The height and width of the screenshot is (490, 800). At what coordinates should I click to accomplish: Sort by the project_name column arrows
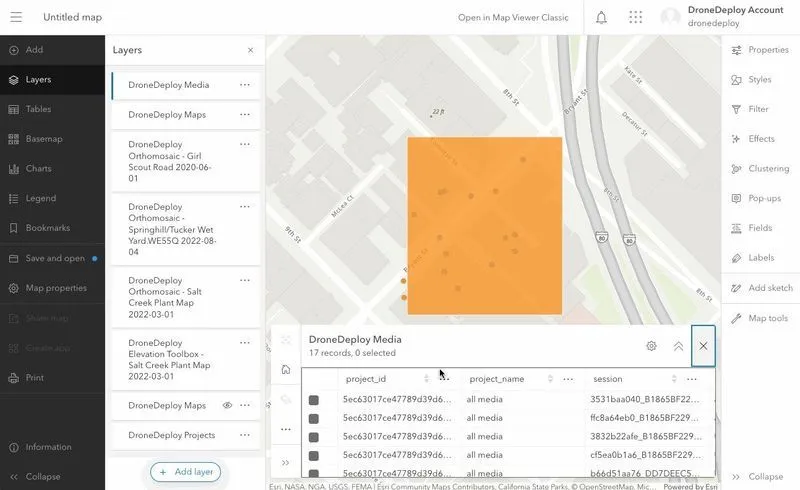550,379
